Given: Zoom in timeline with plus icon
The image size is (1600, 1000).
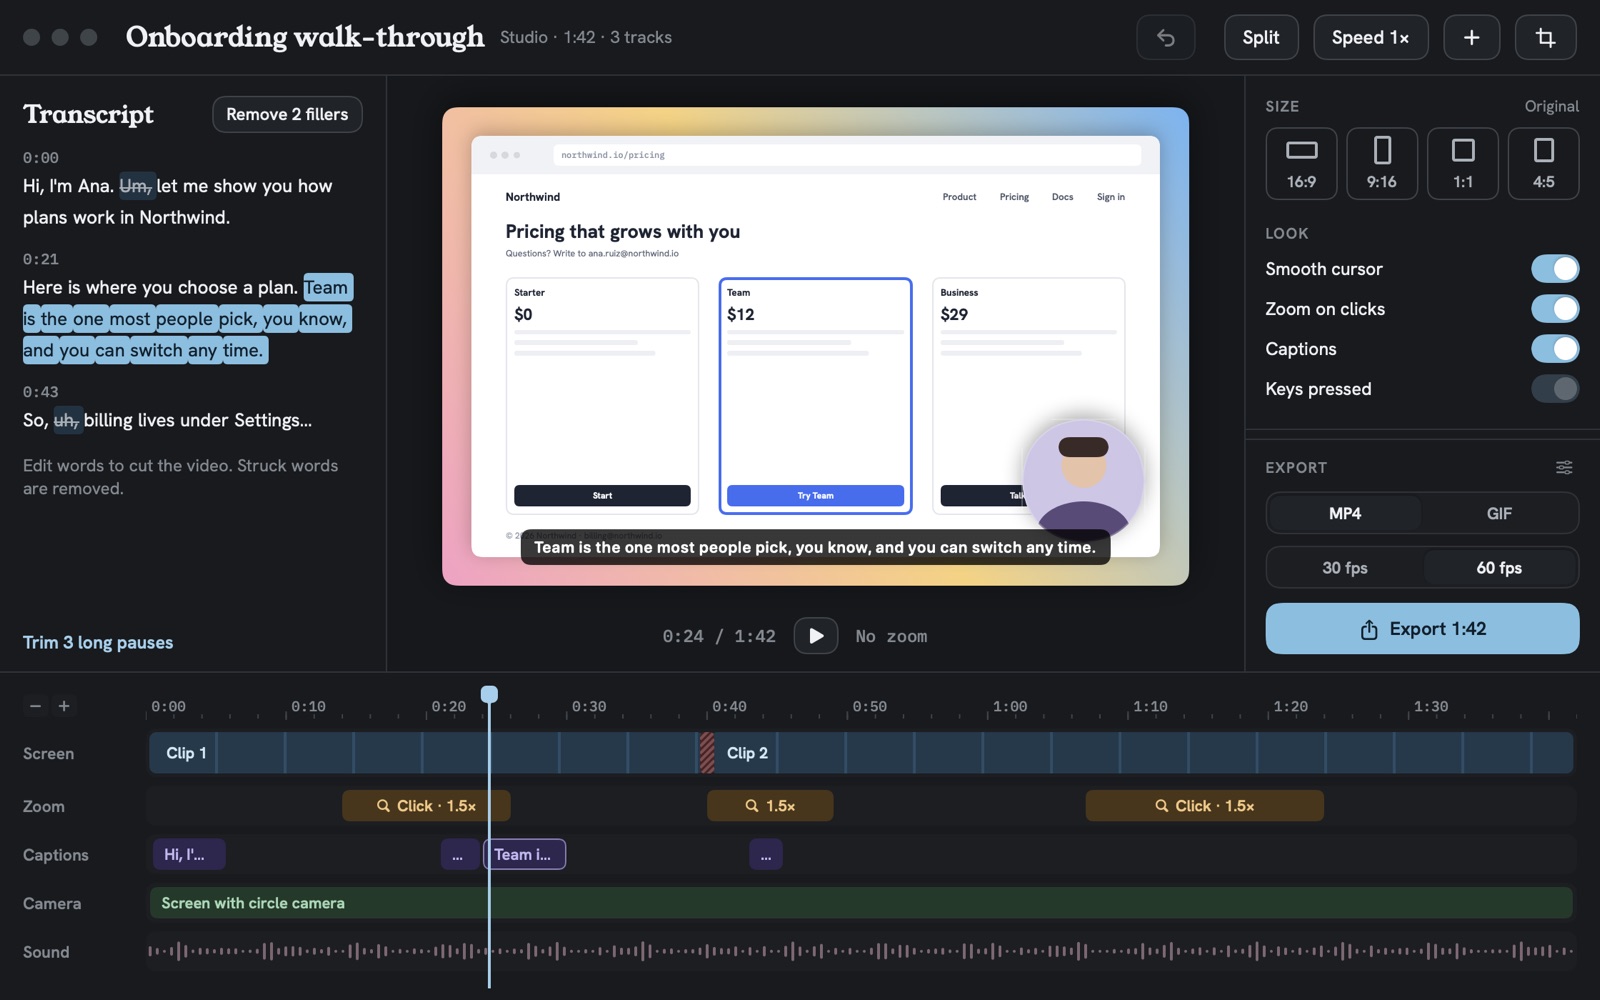Looking at the screenshot, I should coord(64,706).
